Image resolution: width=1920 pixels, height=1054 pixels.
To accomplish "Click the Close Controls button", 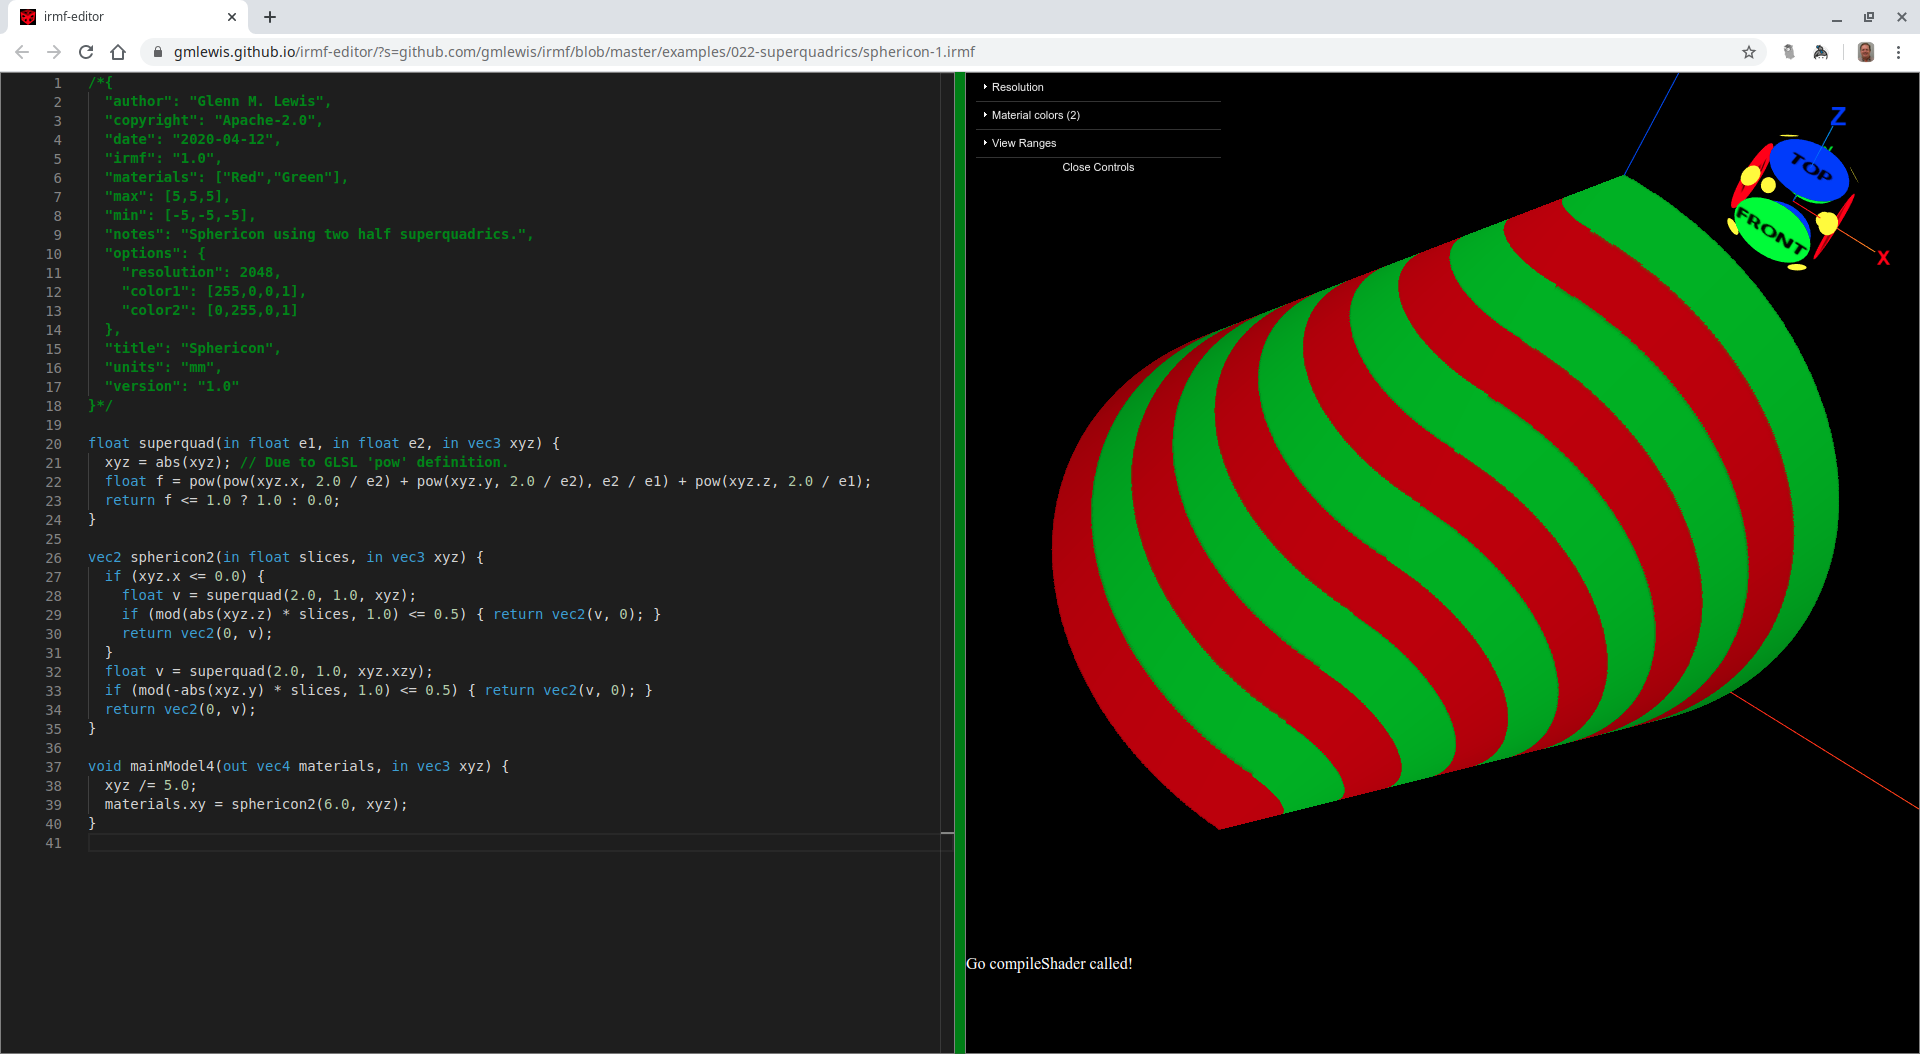I will tap(1098, 167).
